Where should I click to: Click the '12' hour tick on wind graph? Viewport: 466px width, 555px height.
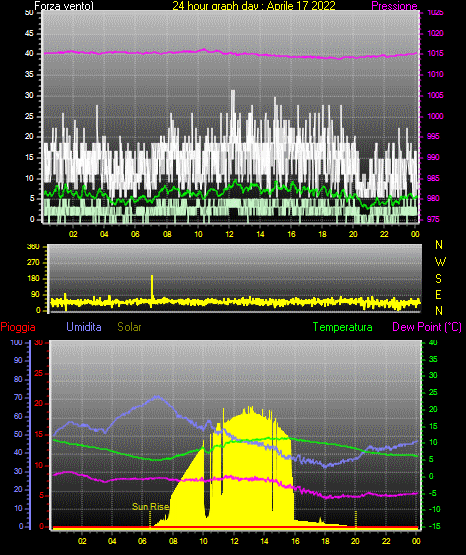point(230,234)
